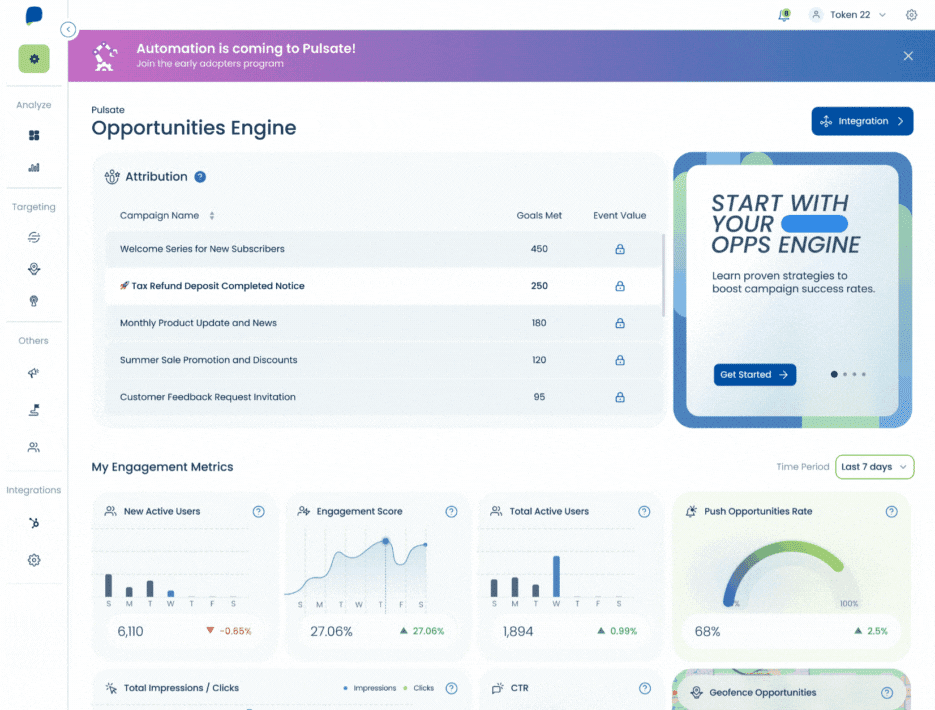The image size is (935, 710).
Task: Sort by Campaign Name column arrows
Action: pos(212,216)
